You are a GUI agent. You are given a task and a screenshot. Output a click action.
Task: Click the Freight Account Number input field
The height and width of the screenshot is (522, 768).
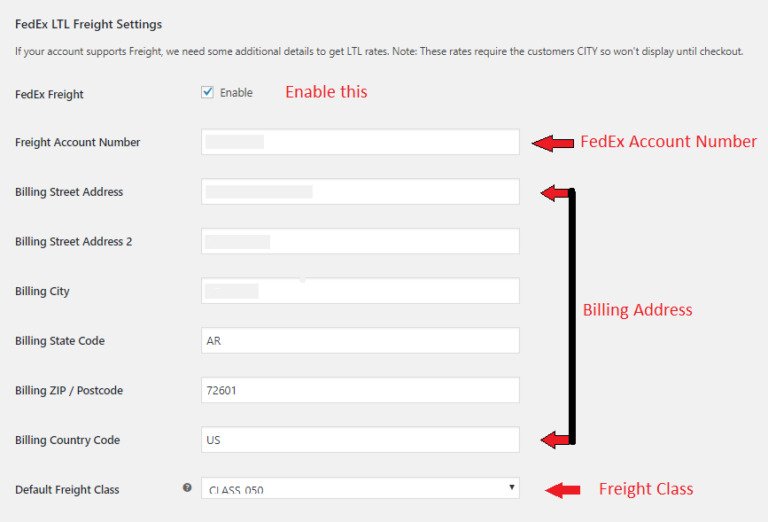pos(360,142)
